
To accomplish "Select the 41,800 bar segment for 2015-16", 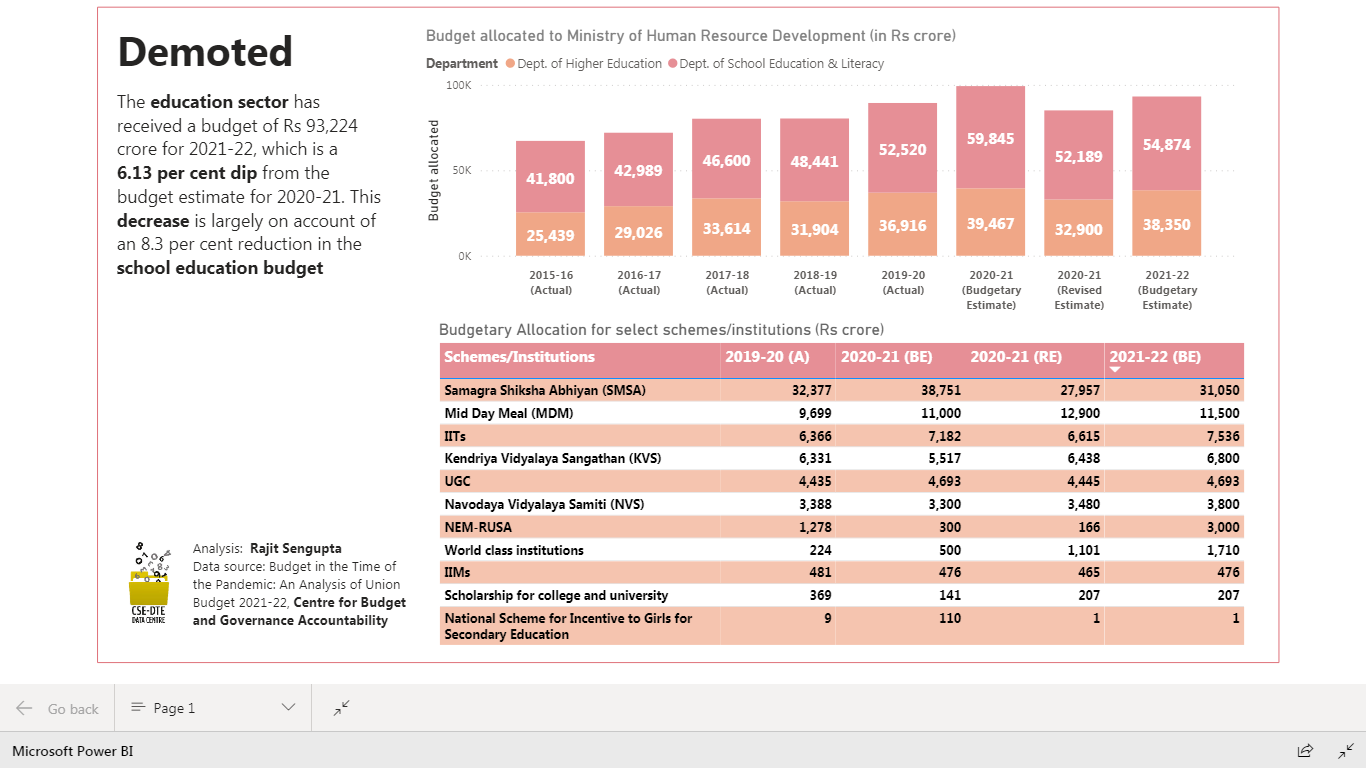I will point(550,177).
